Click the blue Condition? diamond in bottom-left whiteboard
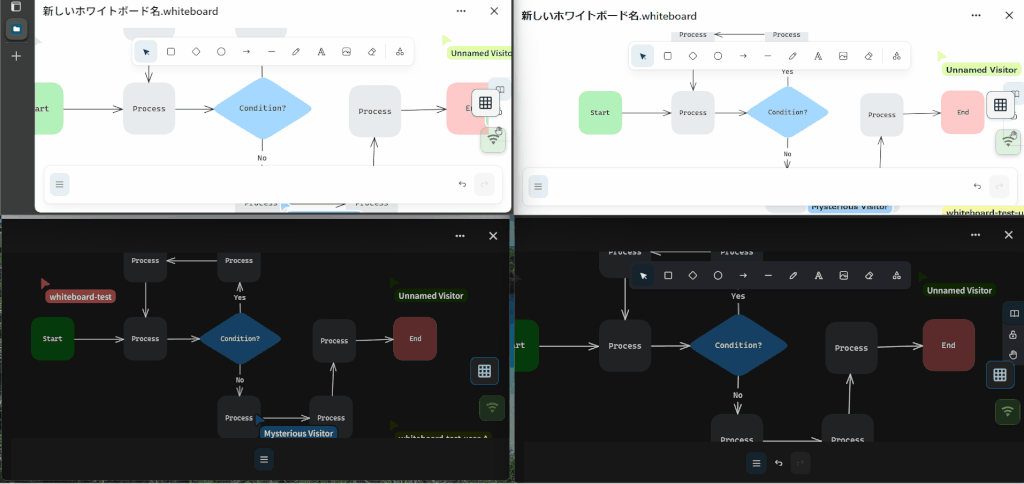Screen dimensions: 1024x484 pos(240,339)
